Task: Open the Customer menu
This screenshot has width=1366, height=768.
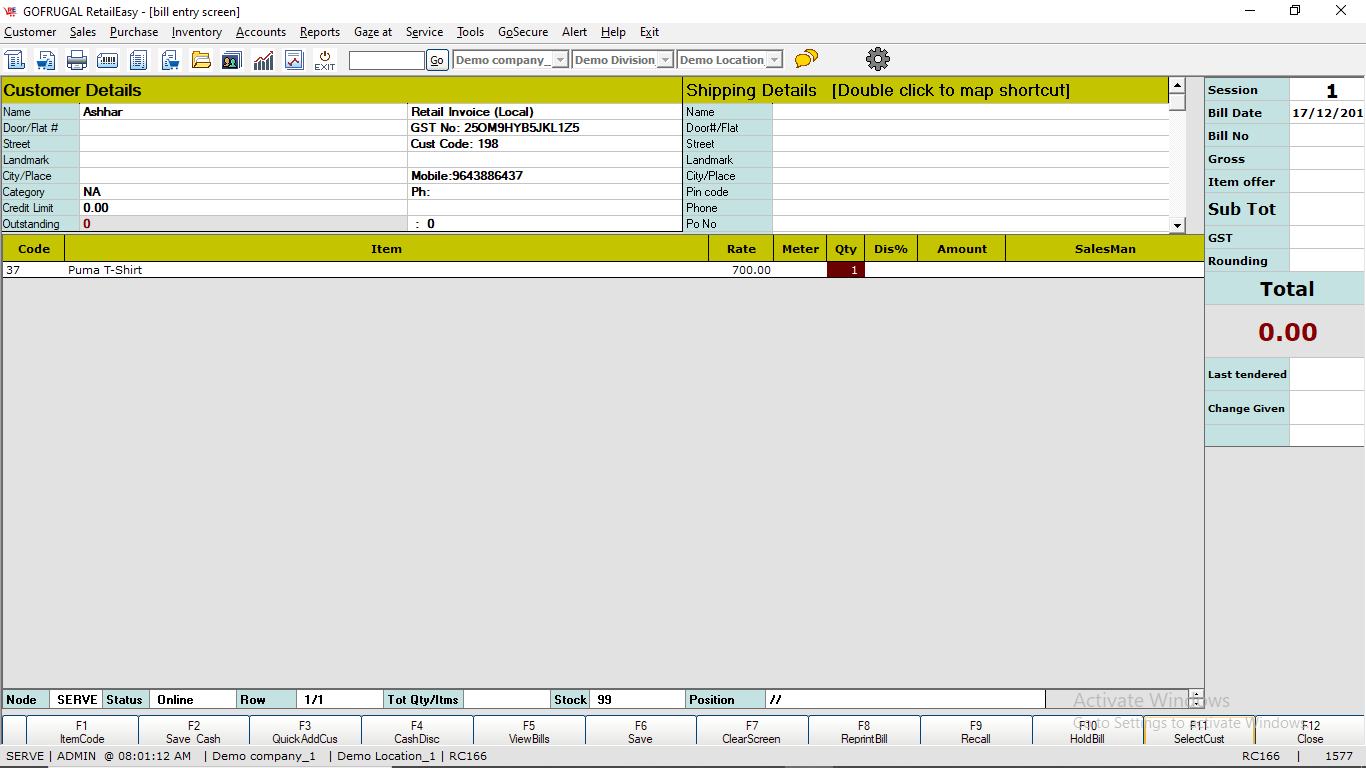Action: coord(30,32)
